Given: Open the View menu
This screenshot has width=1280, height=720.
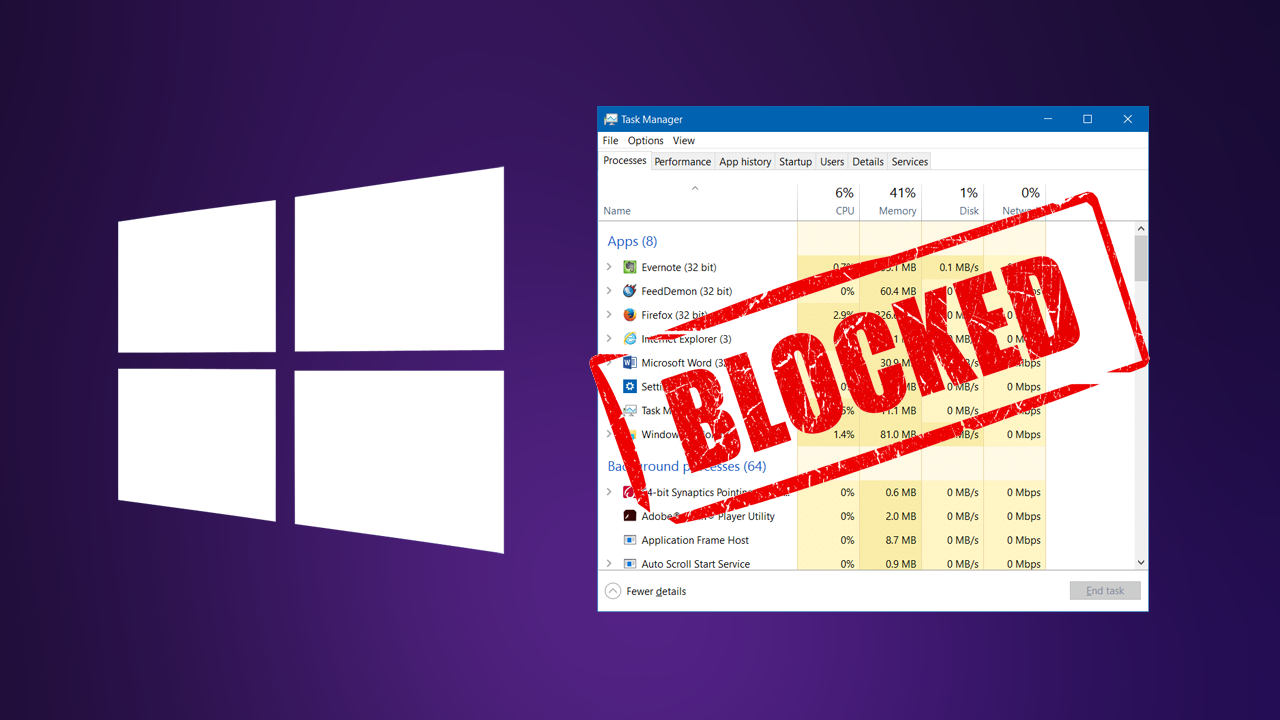Looking at the screenshot, I should 684,141.
